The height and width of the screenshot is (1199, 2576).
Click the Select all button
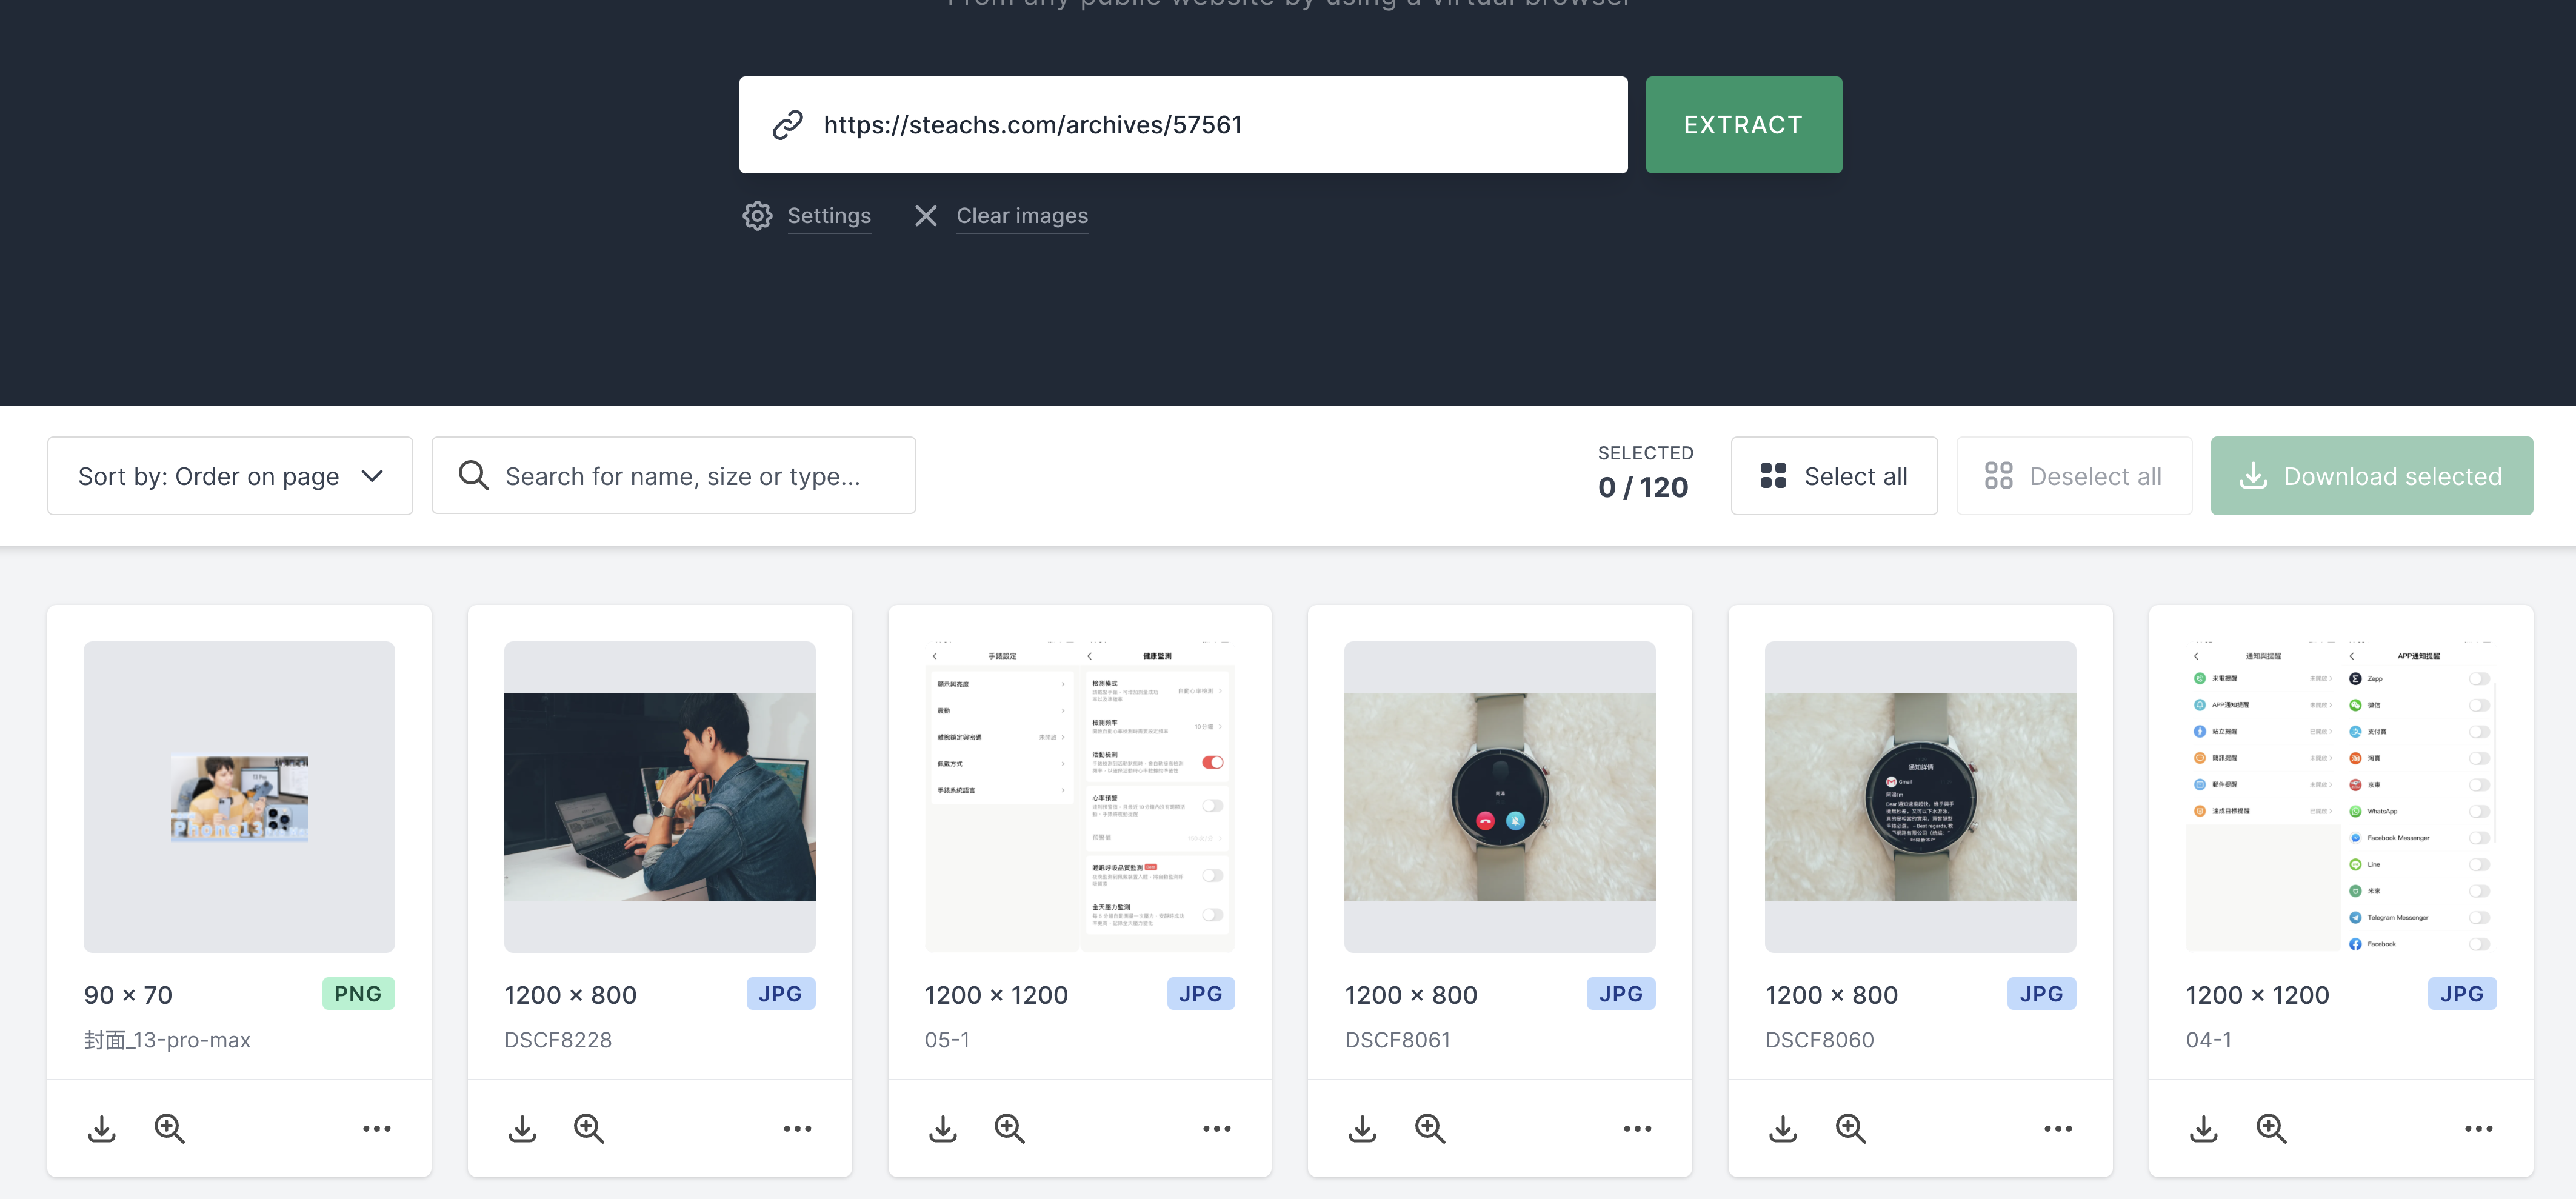click(x=1834, y=476)
